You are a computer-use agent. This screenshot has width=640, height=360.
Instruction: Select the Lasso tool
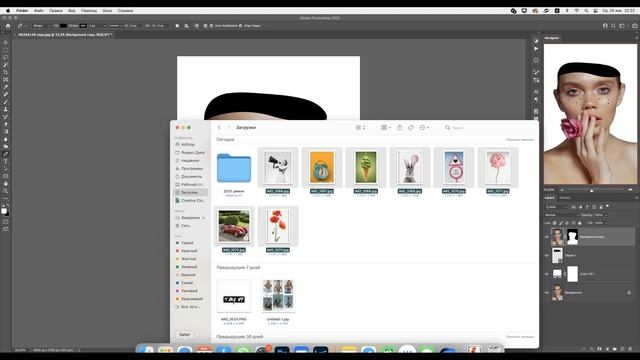pos(6,58)
